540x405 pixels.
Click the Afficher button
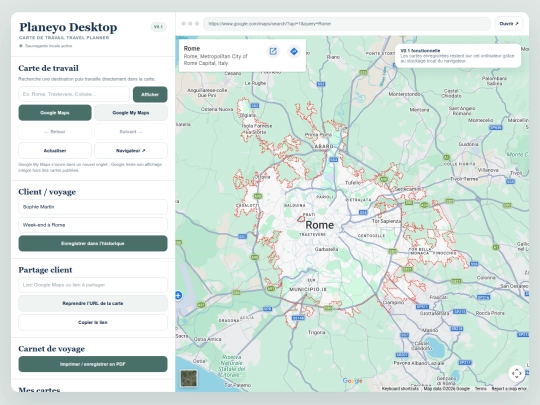coord(150,94)
